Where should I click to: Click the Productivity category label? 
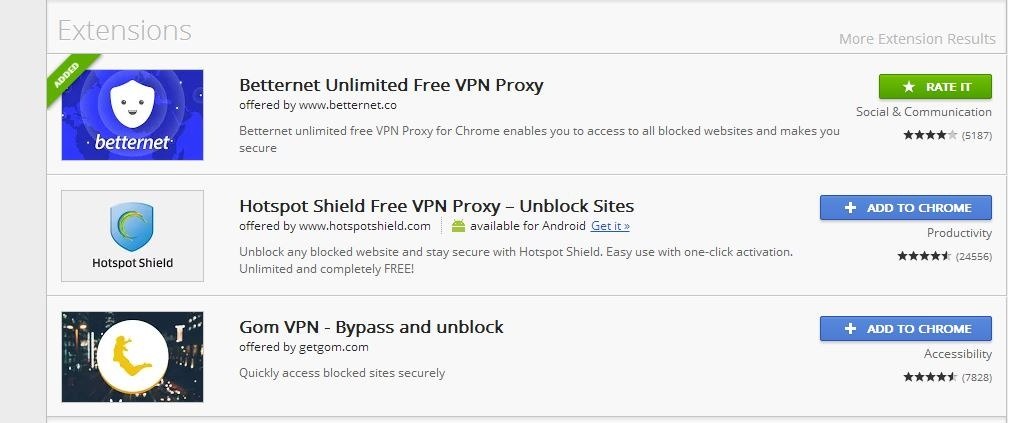pos(959,233)
